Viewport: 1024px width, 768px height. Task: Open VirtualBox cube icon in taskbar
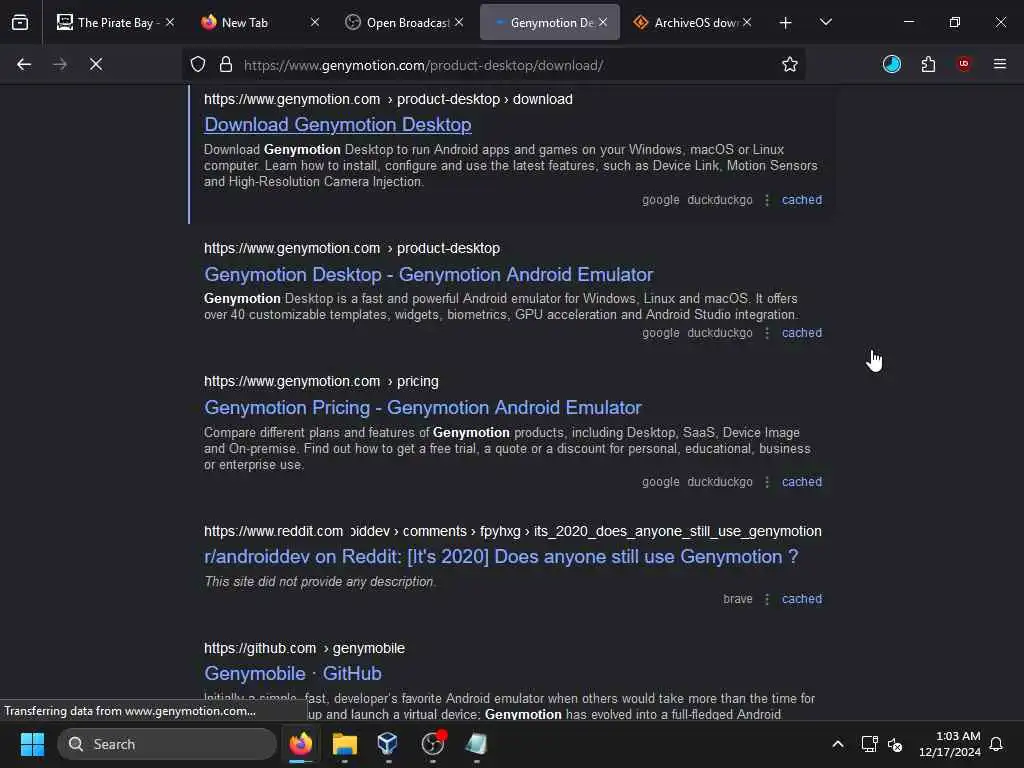(388, 744)
